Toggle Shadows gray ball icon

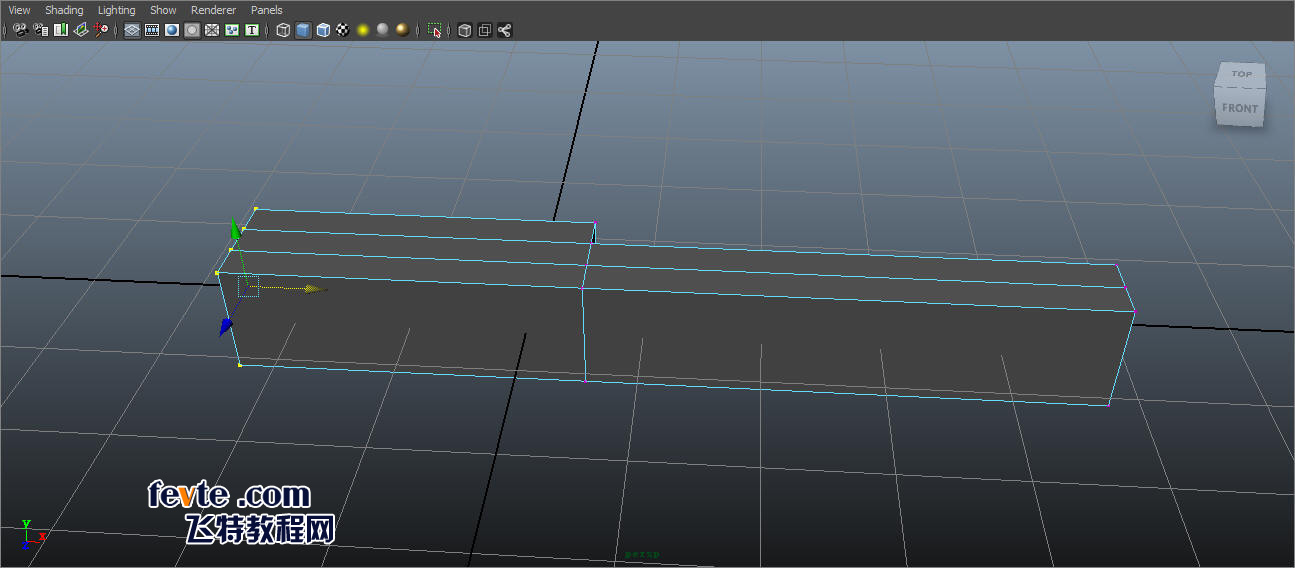382,30
